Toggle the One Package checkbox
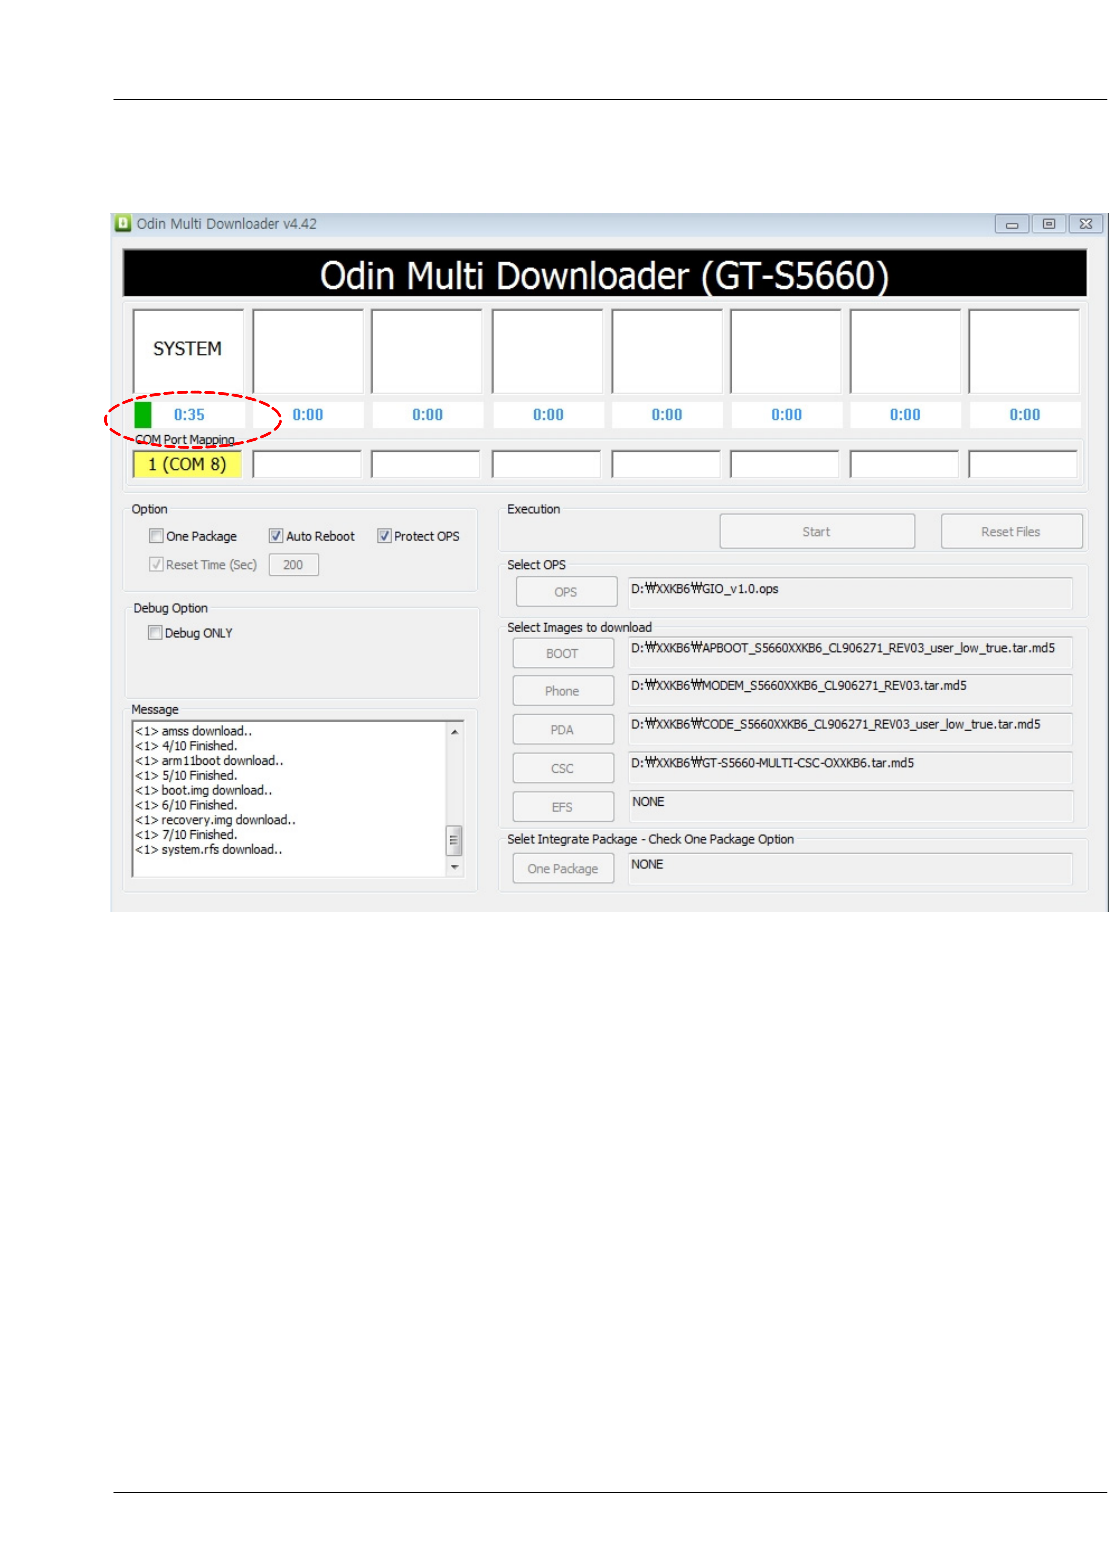 point(156,536)
